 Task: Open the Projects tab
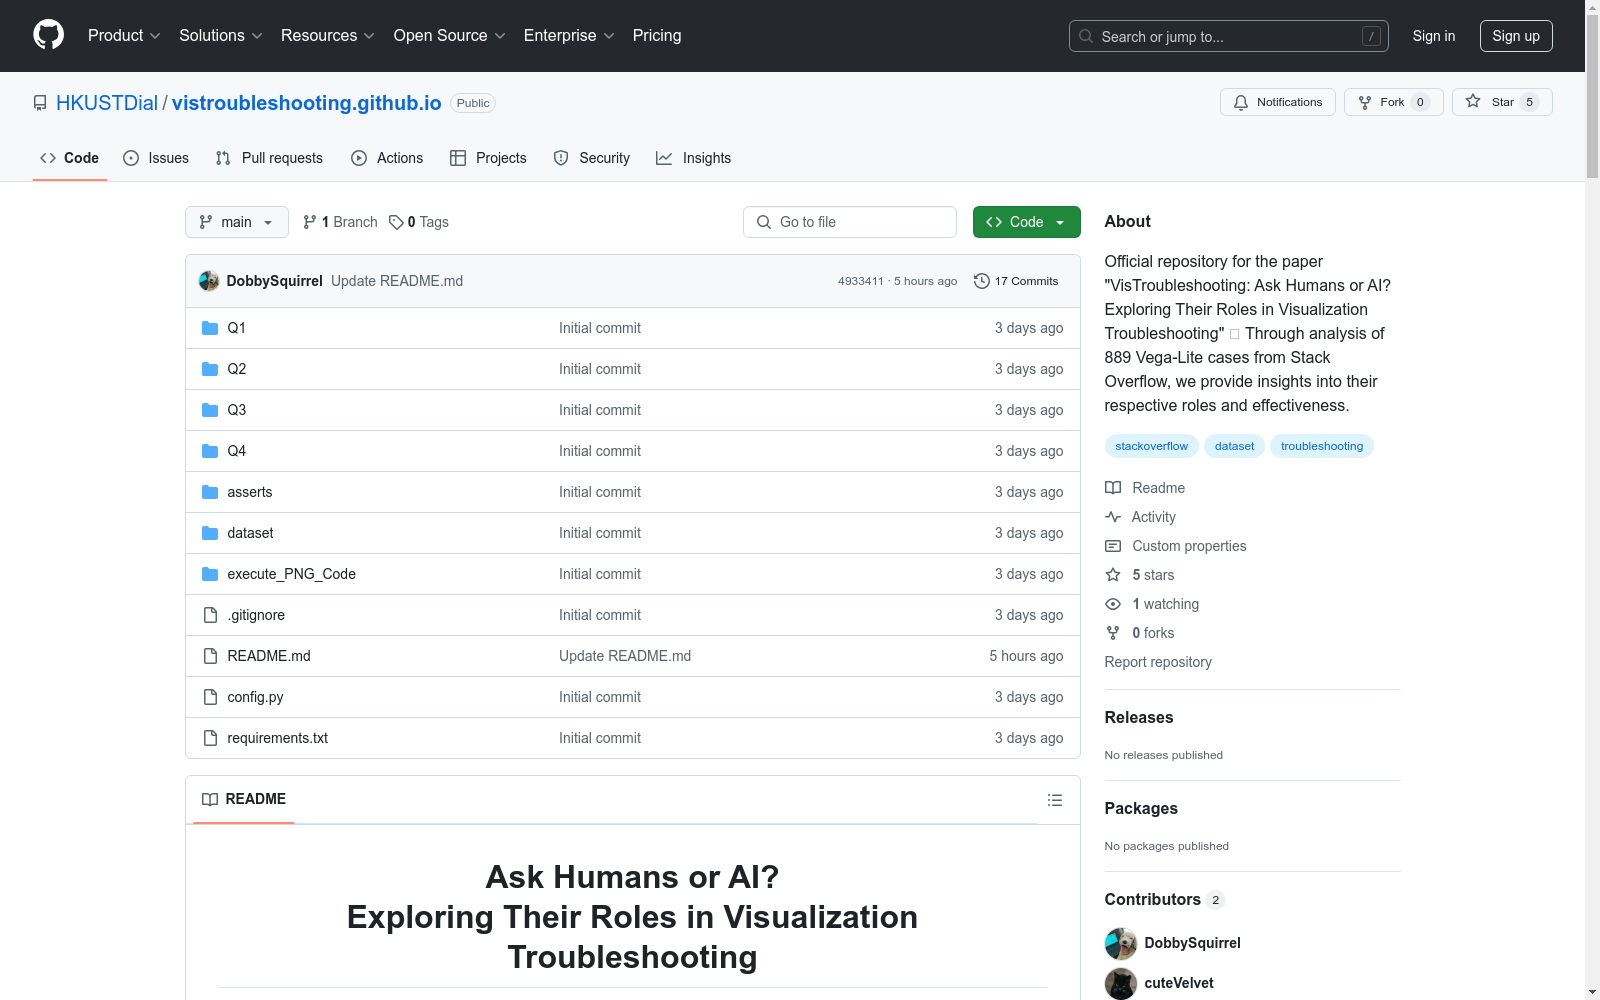488,158
